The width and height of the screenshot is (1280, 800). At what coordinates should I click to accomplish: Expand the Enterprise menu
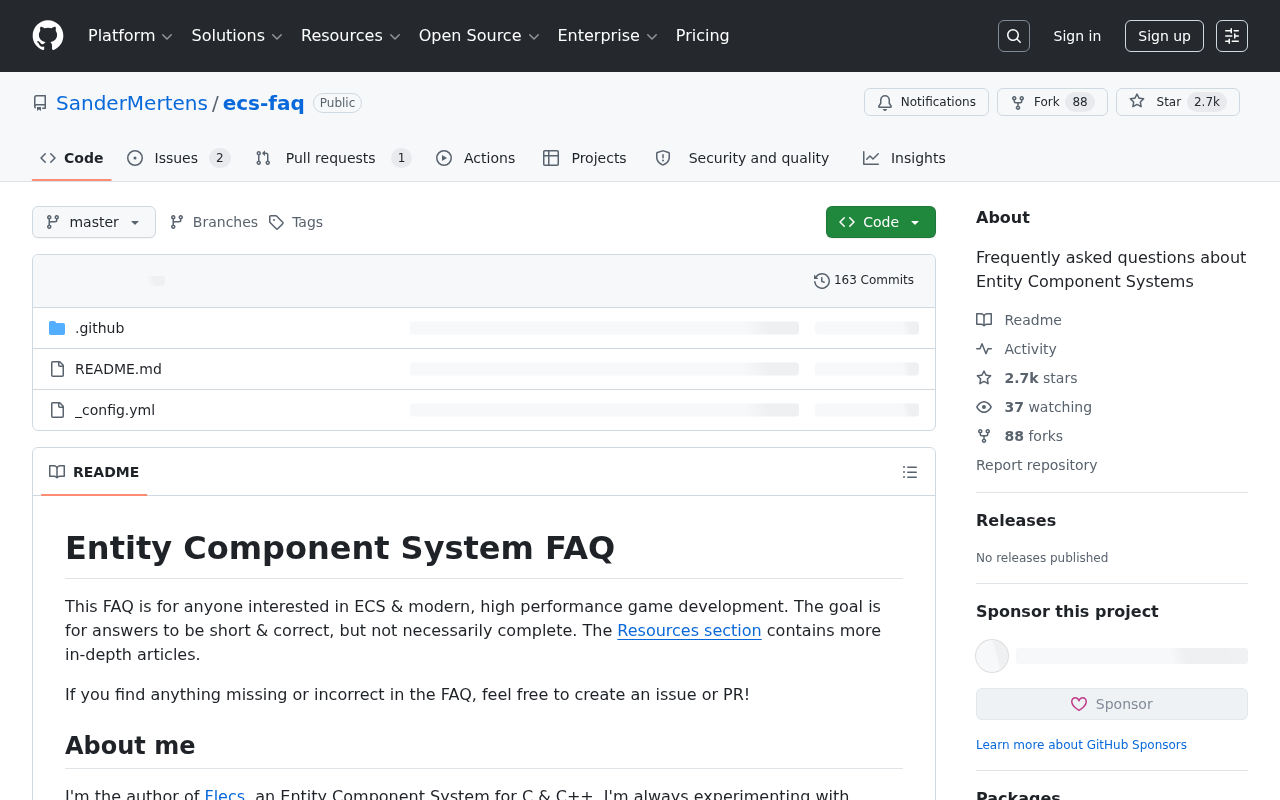pyautogui.click(x=607, y=36)
